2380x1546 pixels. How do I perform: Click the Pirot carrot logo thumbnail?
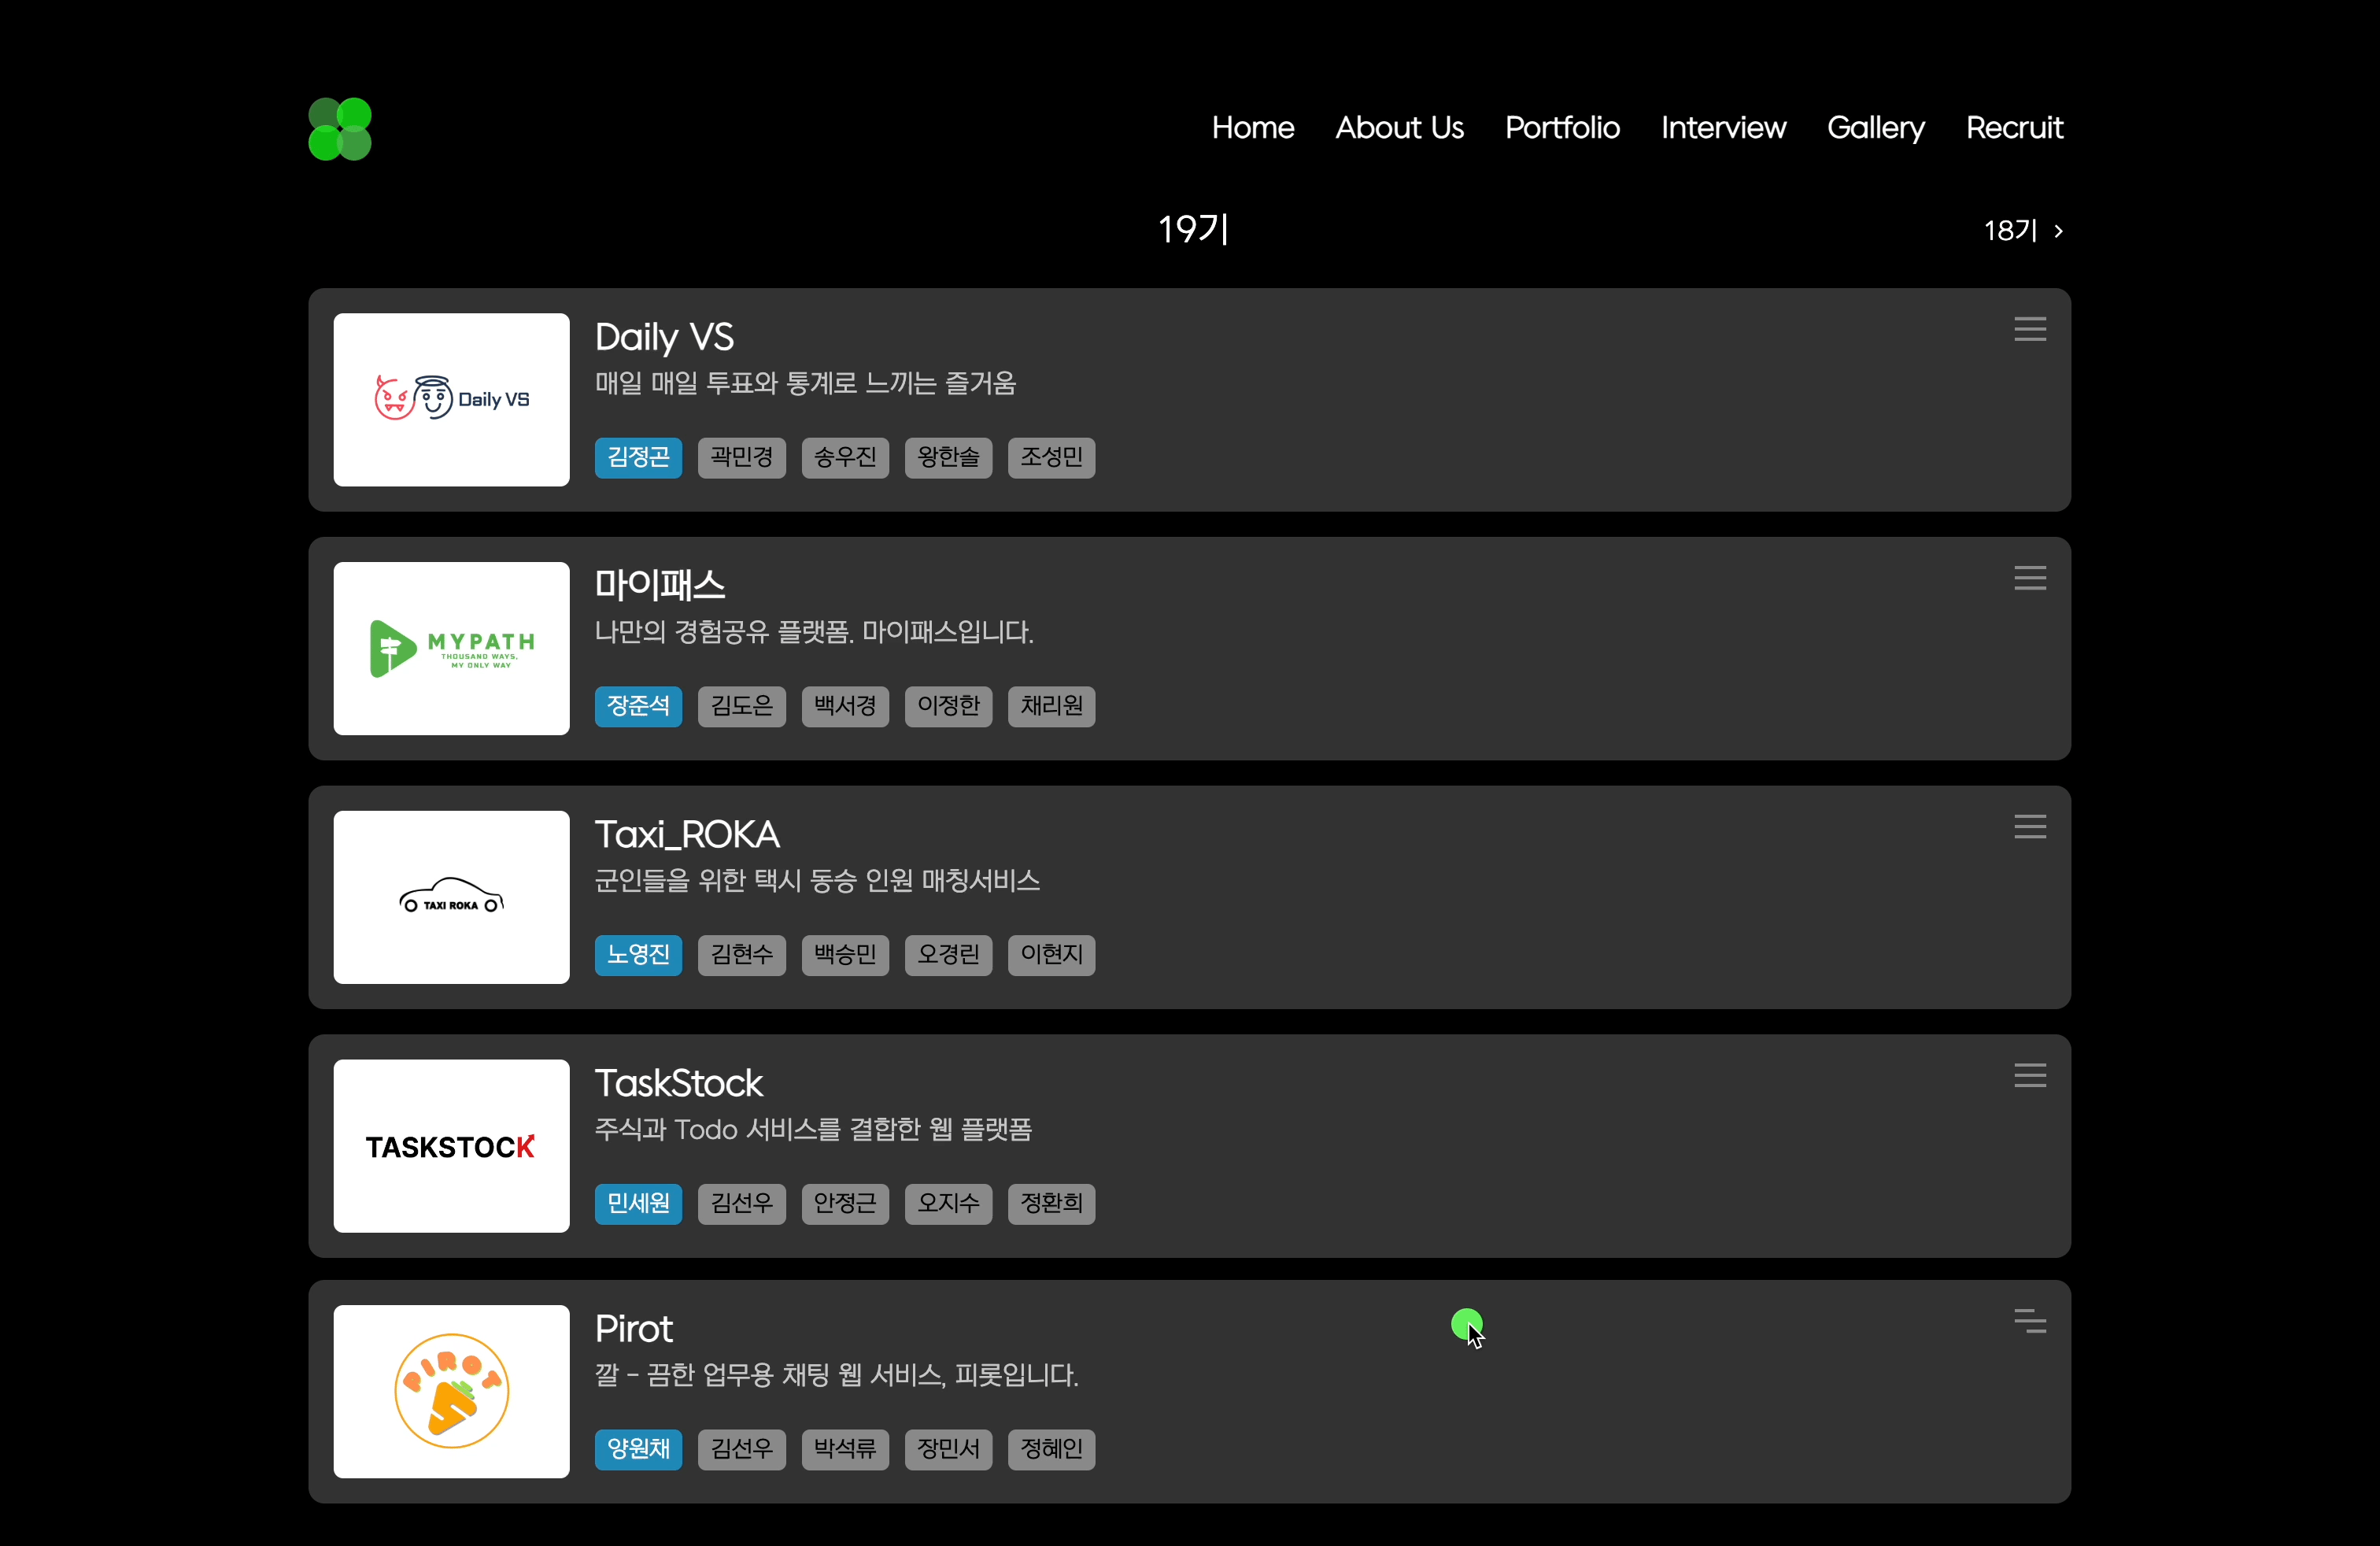tap(452, 1392)
